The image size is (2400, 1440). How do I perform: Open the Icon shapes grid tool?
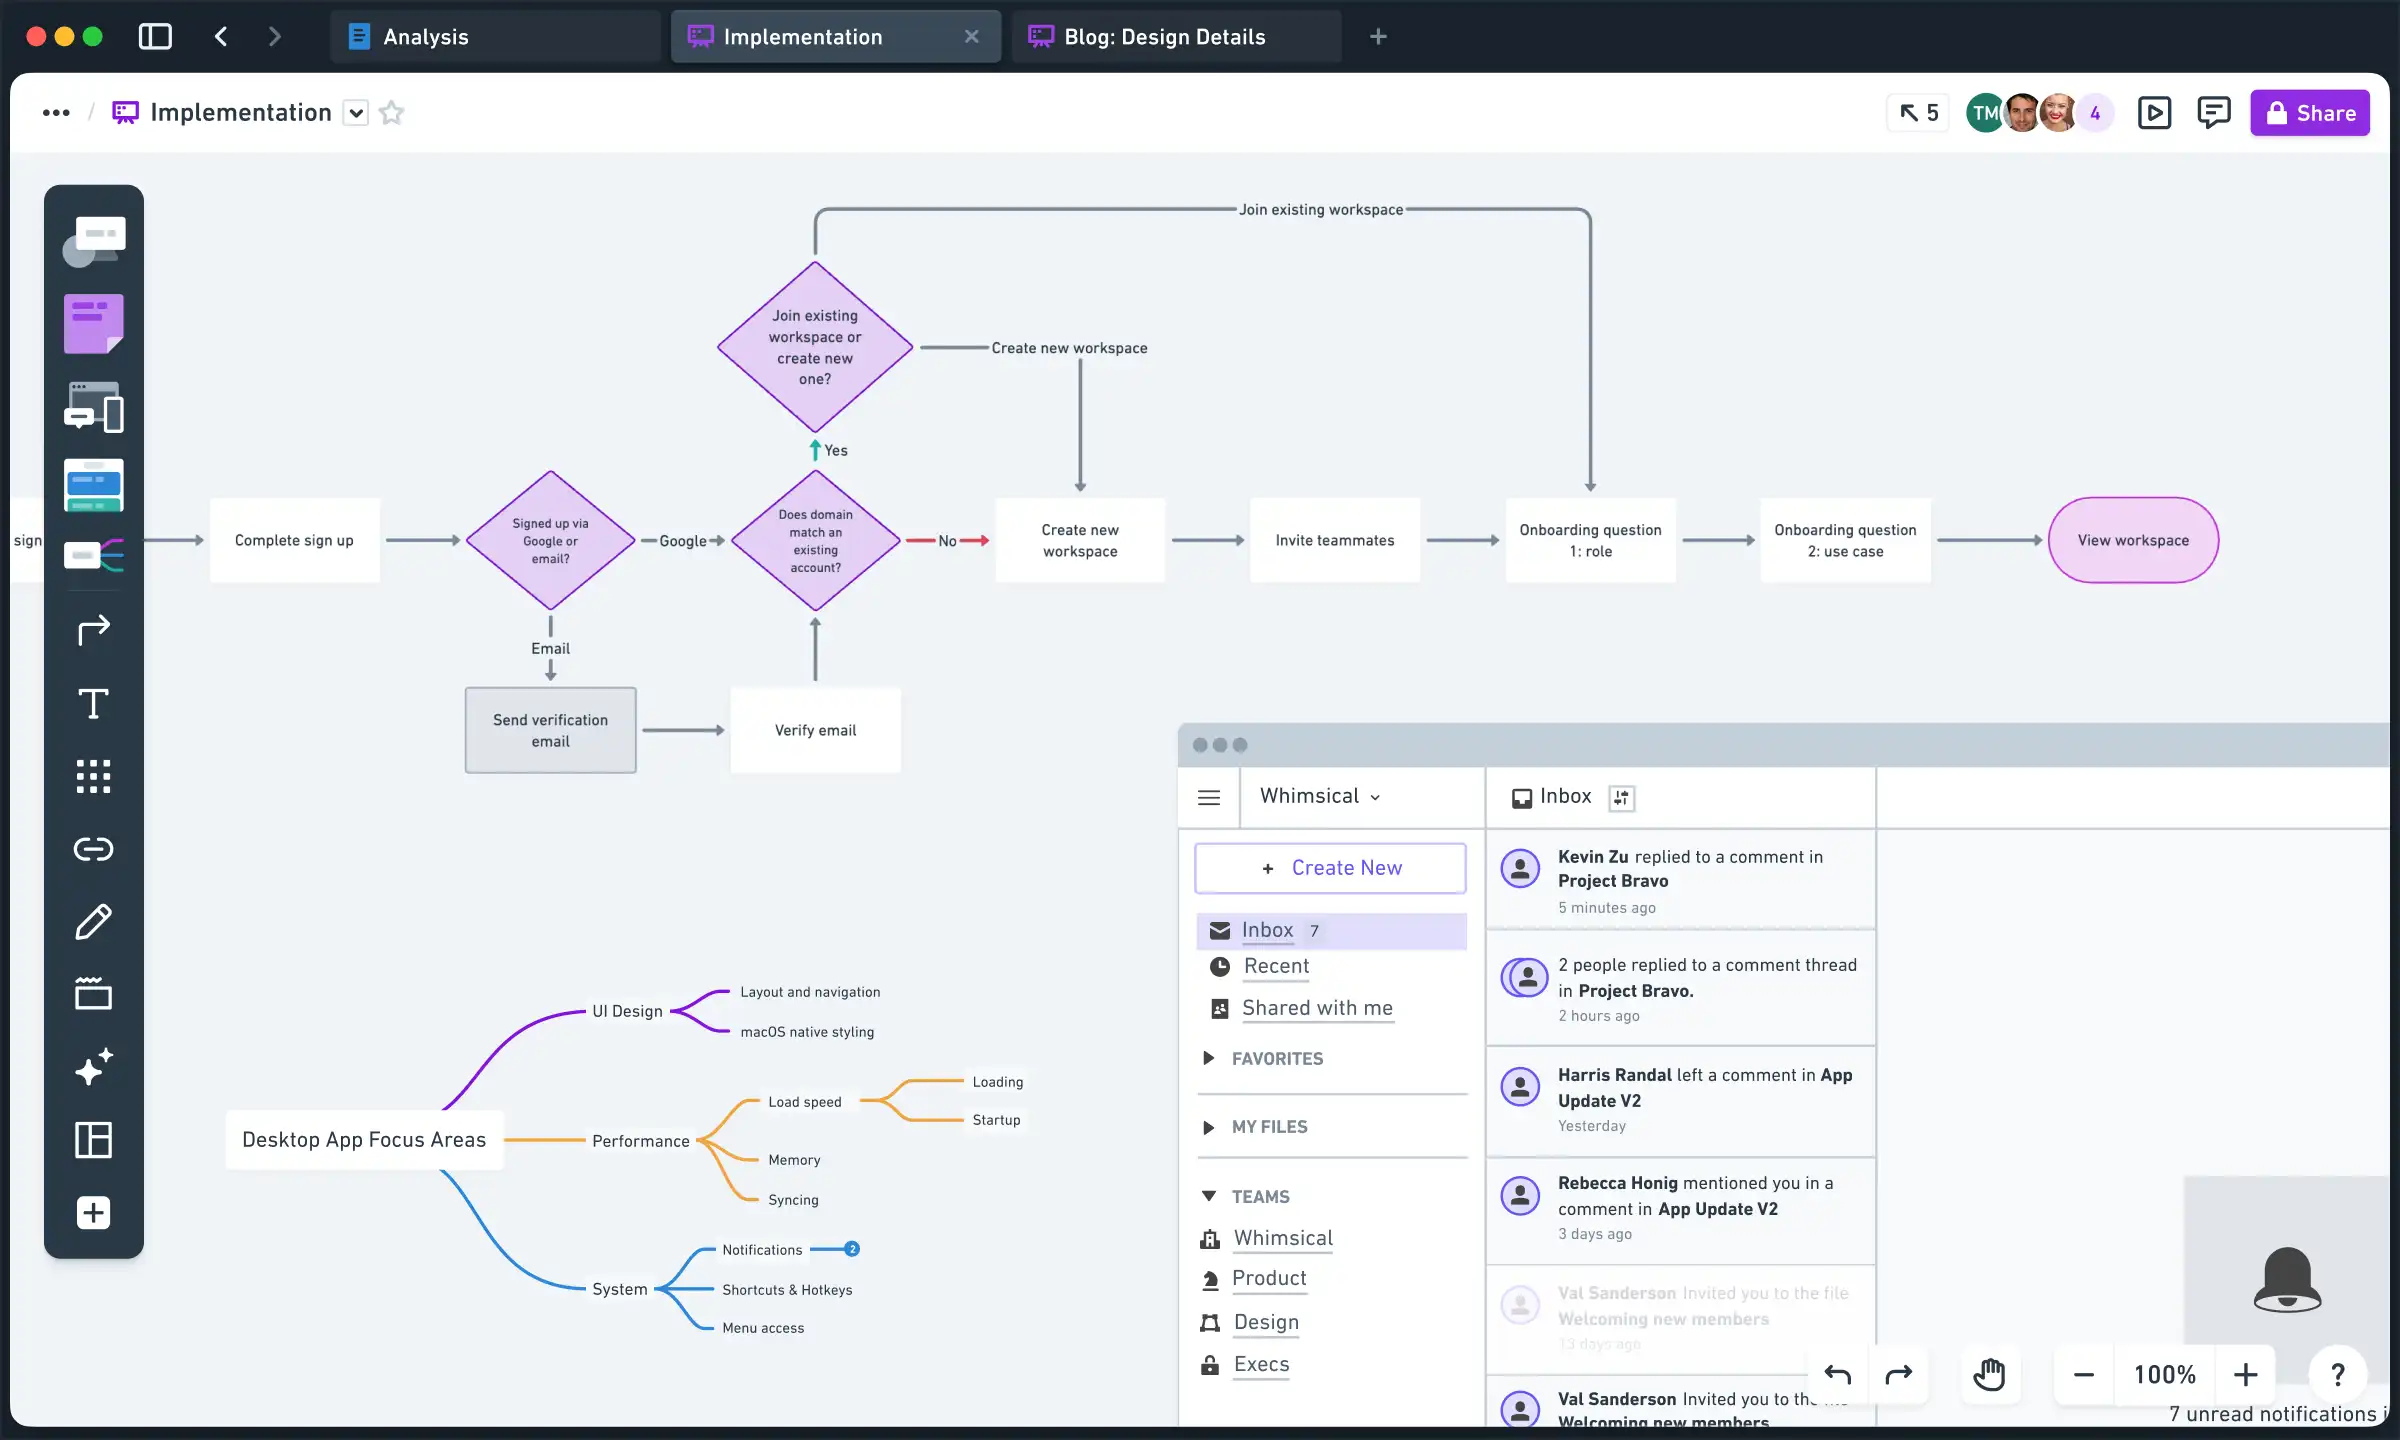coord(93,776)
